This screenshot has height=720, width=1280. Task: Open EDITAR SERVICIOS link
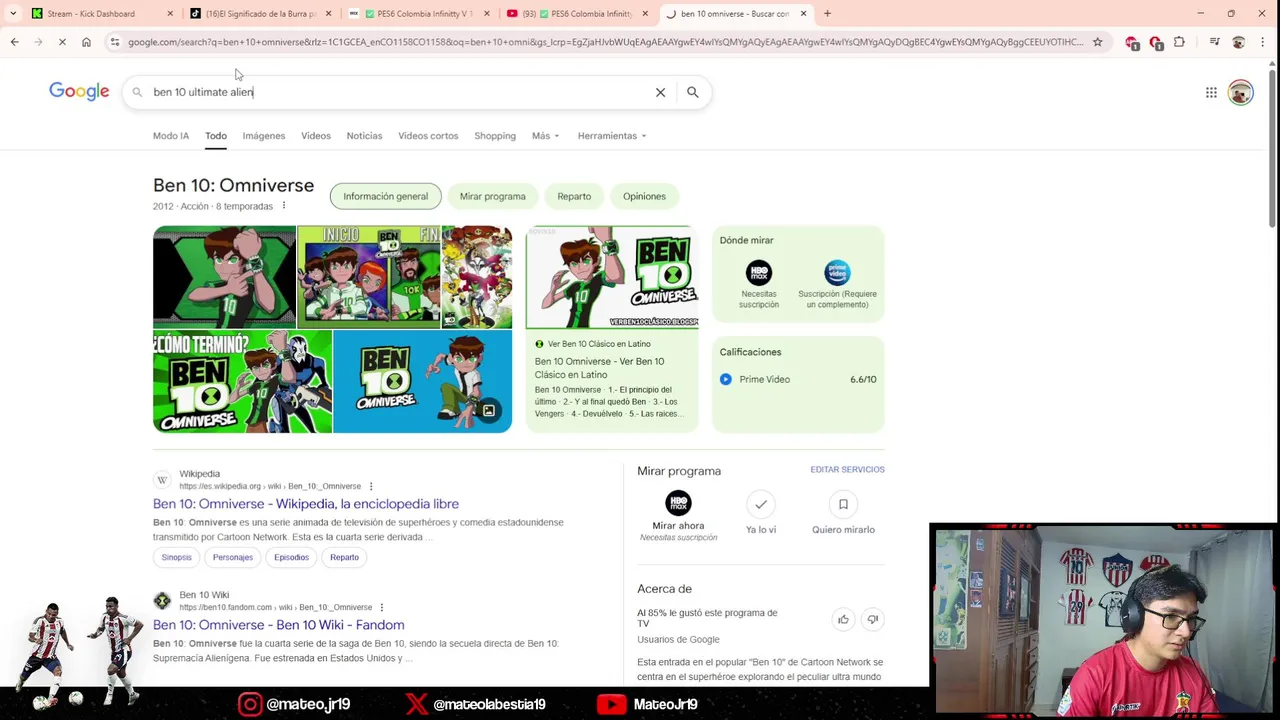(x=847, y=469)
